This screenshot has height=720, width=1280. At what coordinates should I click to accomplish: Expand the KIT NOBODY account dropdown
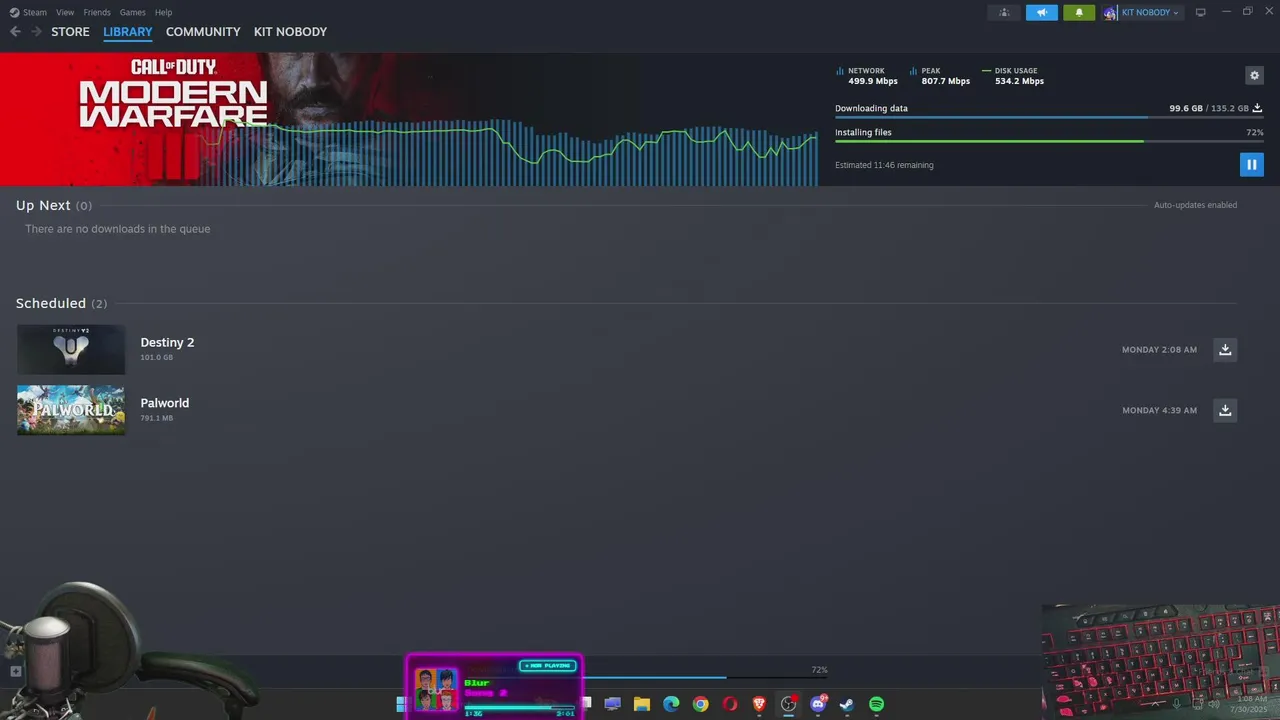tap(1150, 12)
